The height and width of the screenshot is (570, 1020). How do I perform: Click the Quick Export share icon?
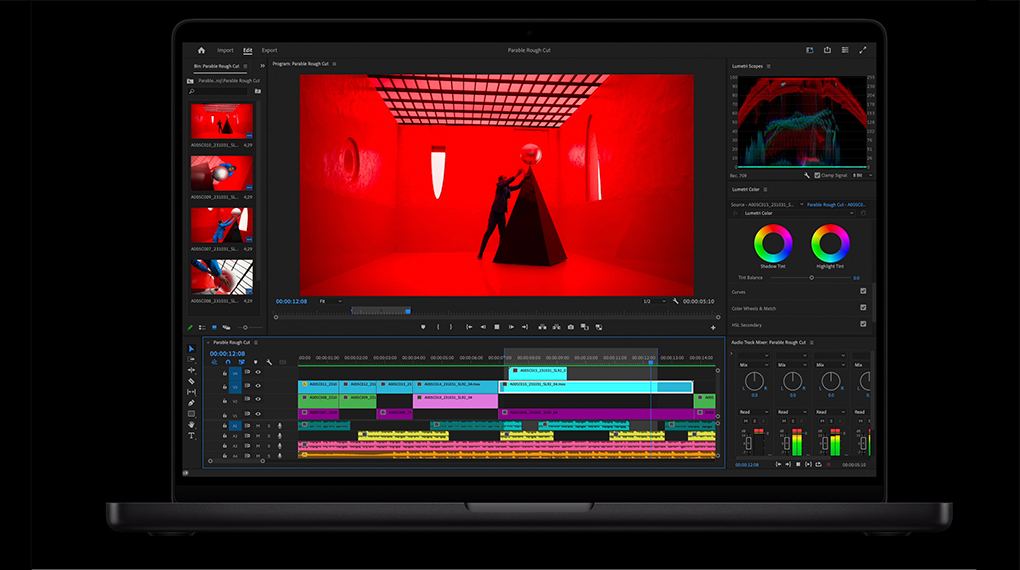click(827, 50)
